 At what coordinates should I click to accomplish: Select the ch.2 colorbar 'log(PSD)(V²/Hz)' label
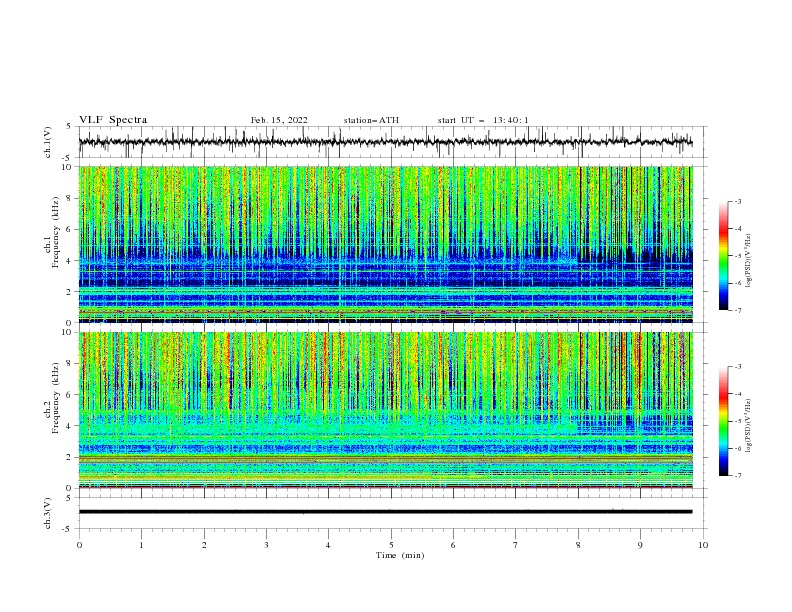tap(749, 426)
